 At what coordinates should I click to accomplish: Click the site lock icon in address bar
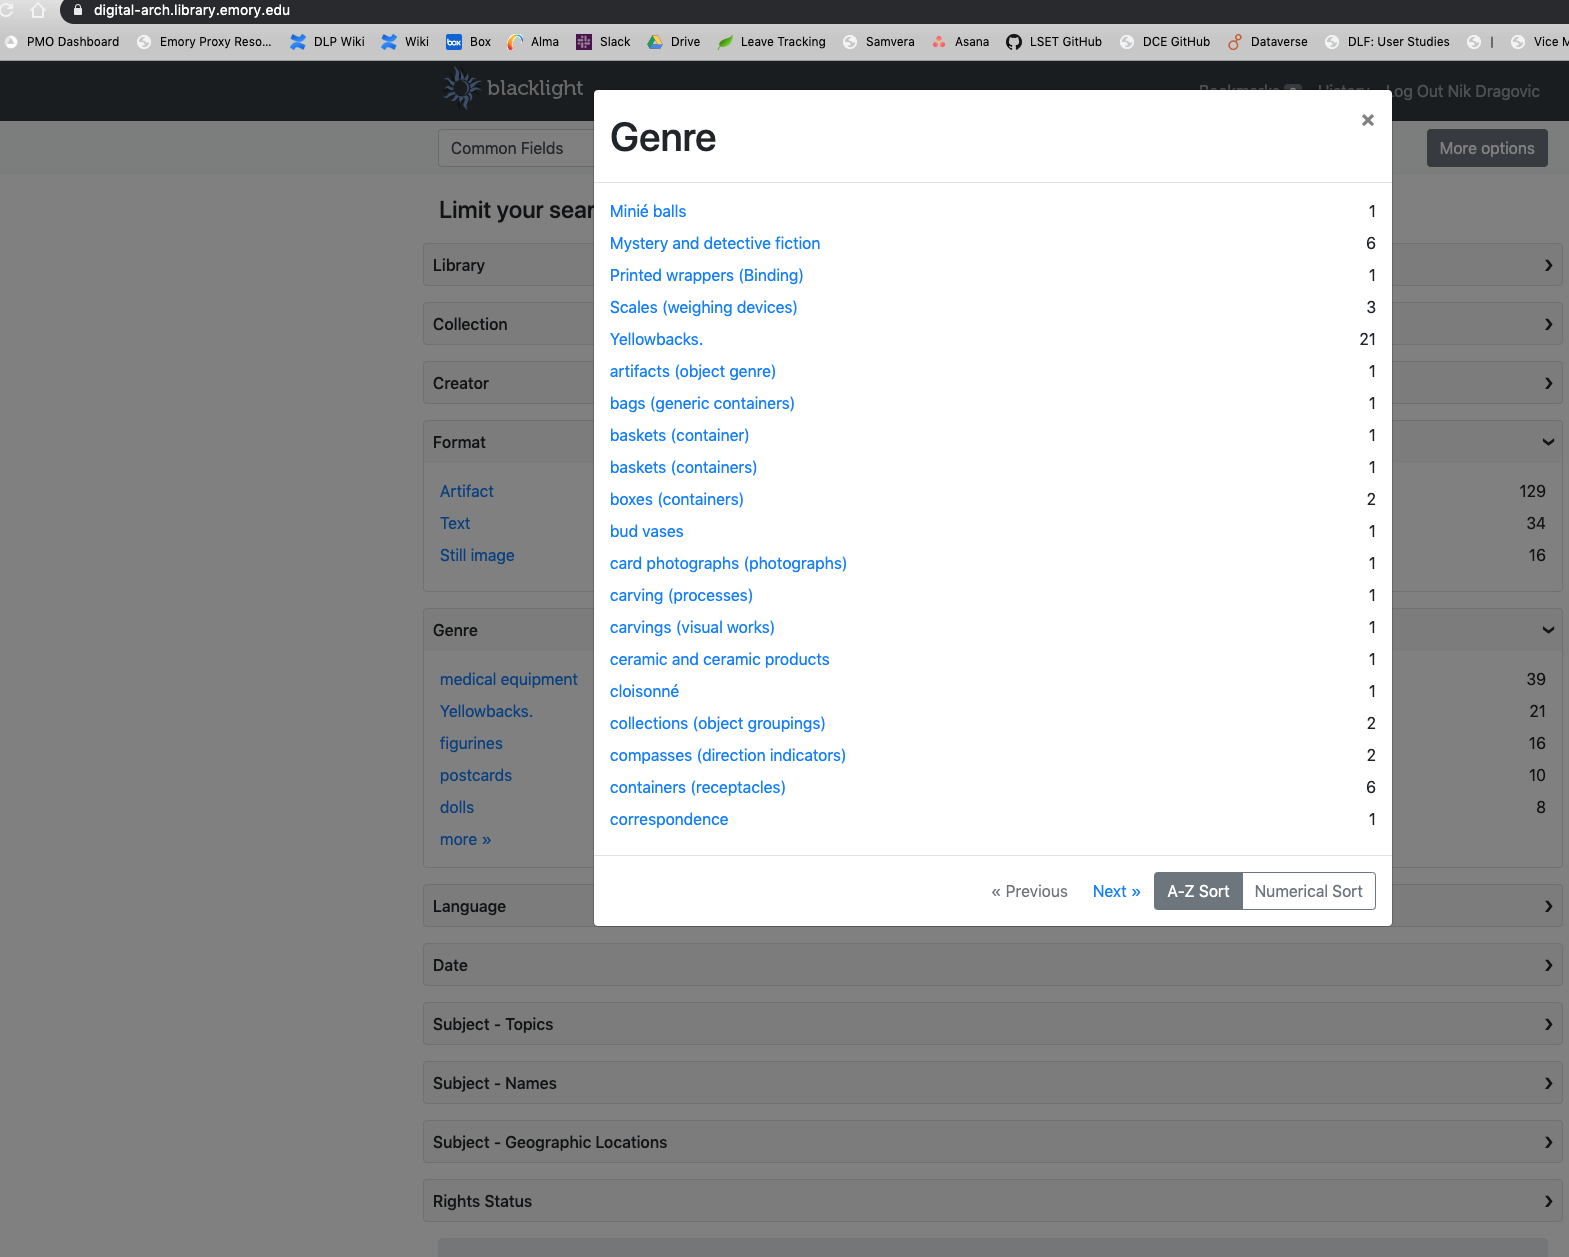[x=78, y=10]
